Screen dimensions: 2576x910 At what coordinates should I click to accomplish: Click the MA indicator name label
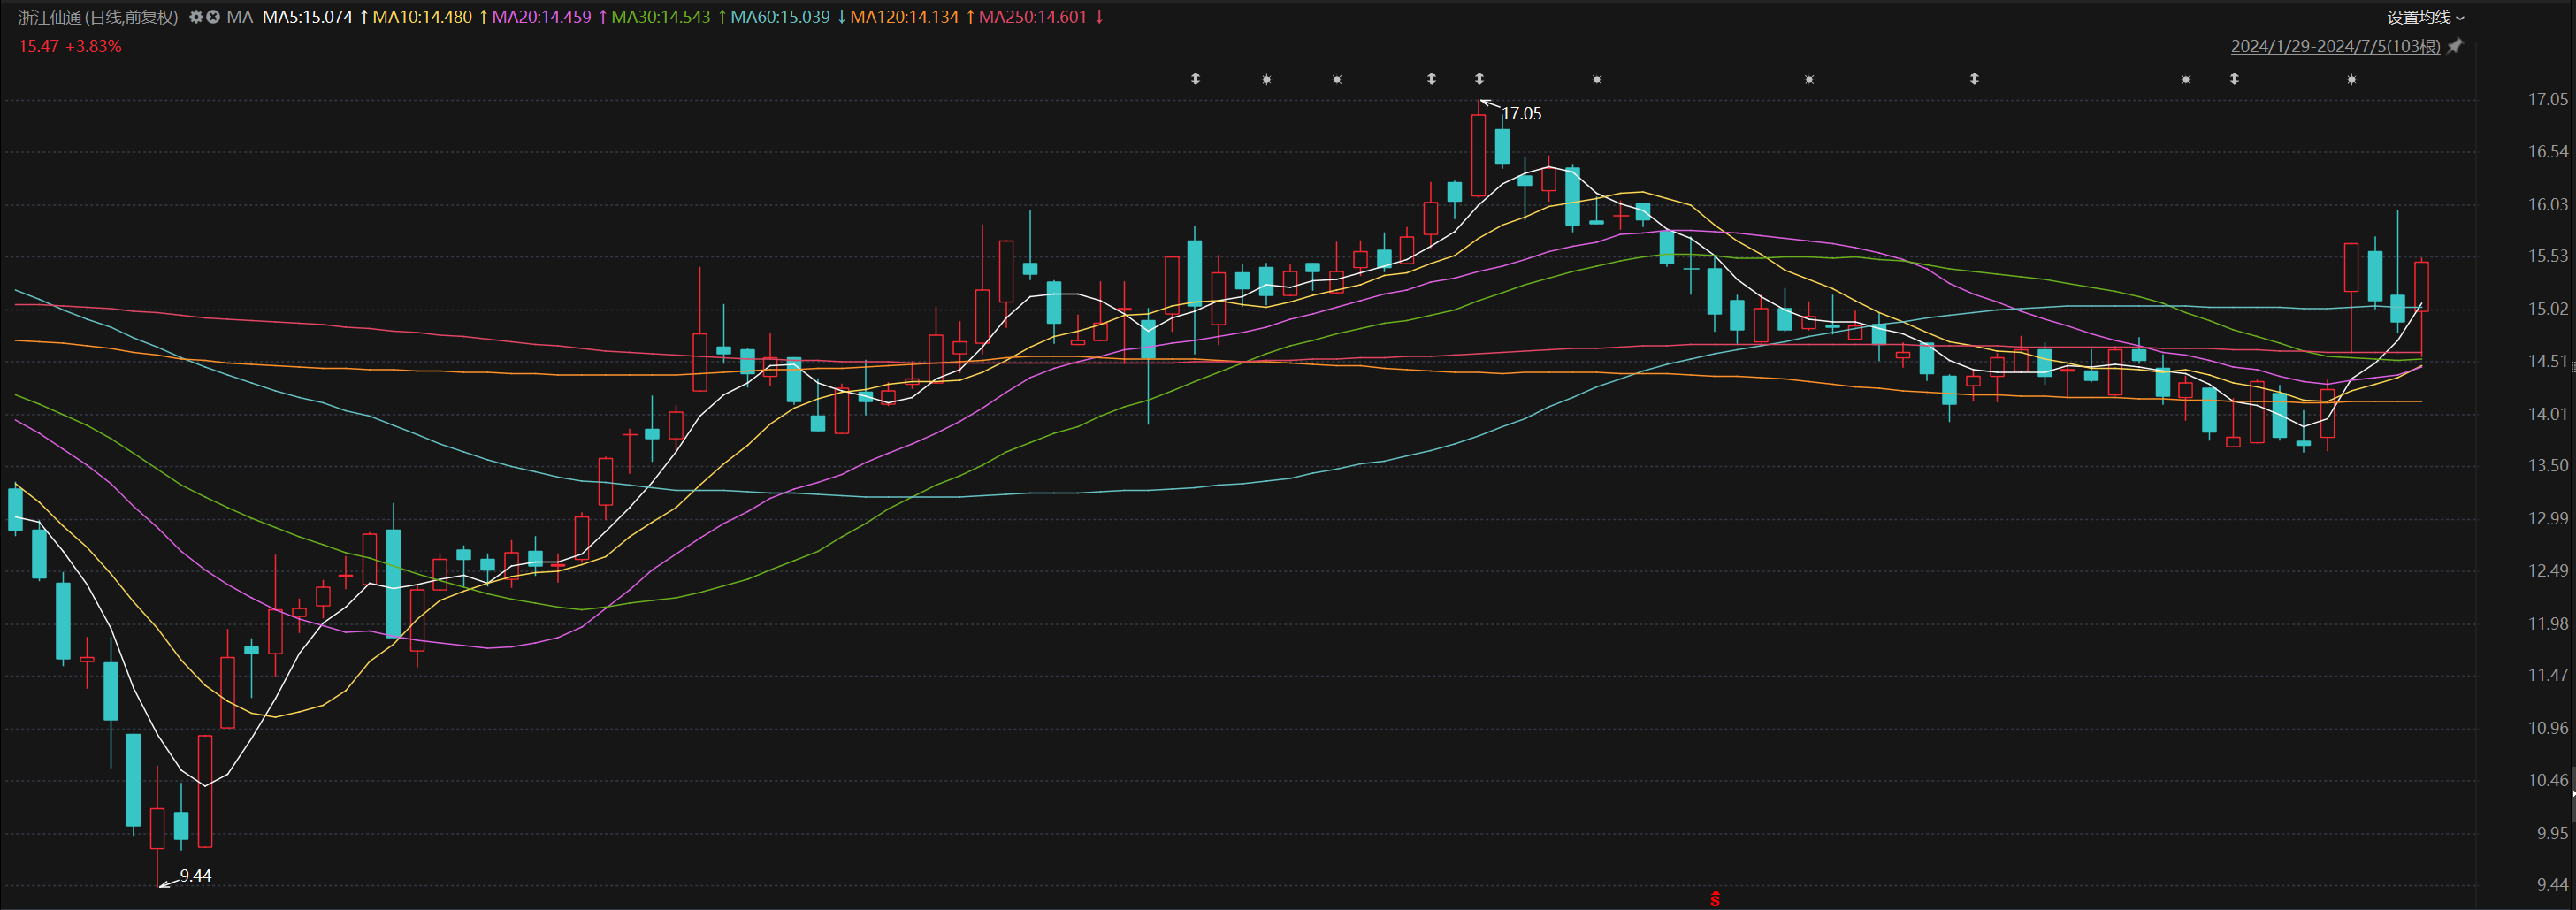(x=240, y=17)
